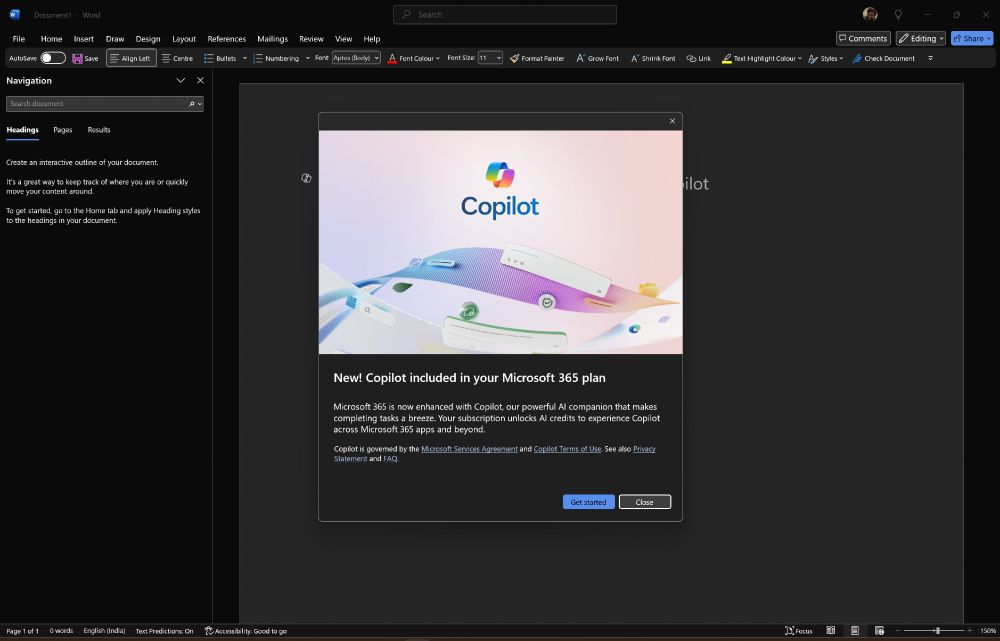Insert a Link from the toolbar

pos(698,58)
